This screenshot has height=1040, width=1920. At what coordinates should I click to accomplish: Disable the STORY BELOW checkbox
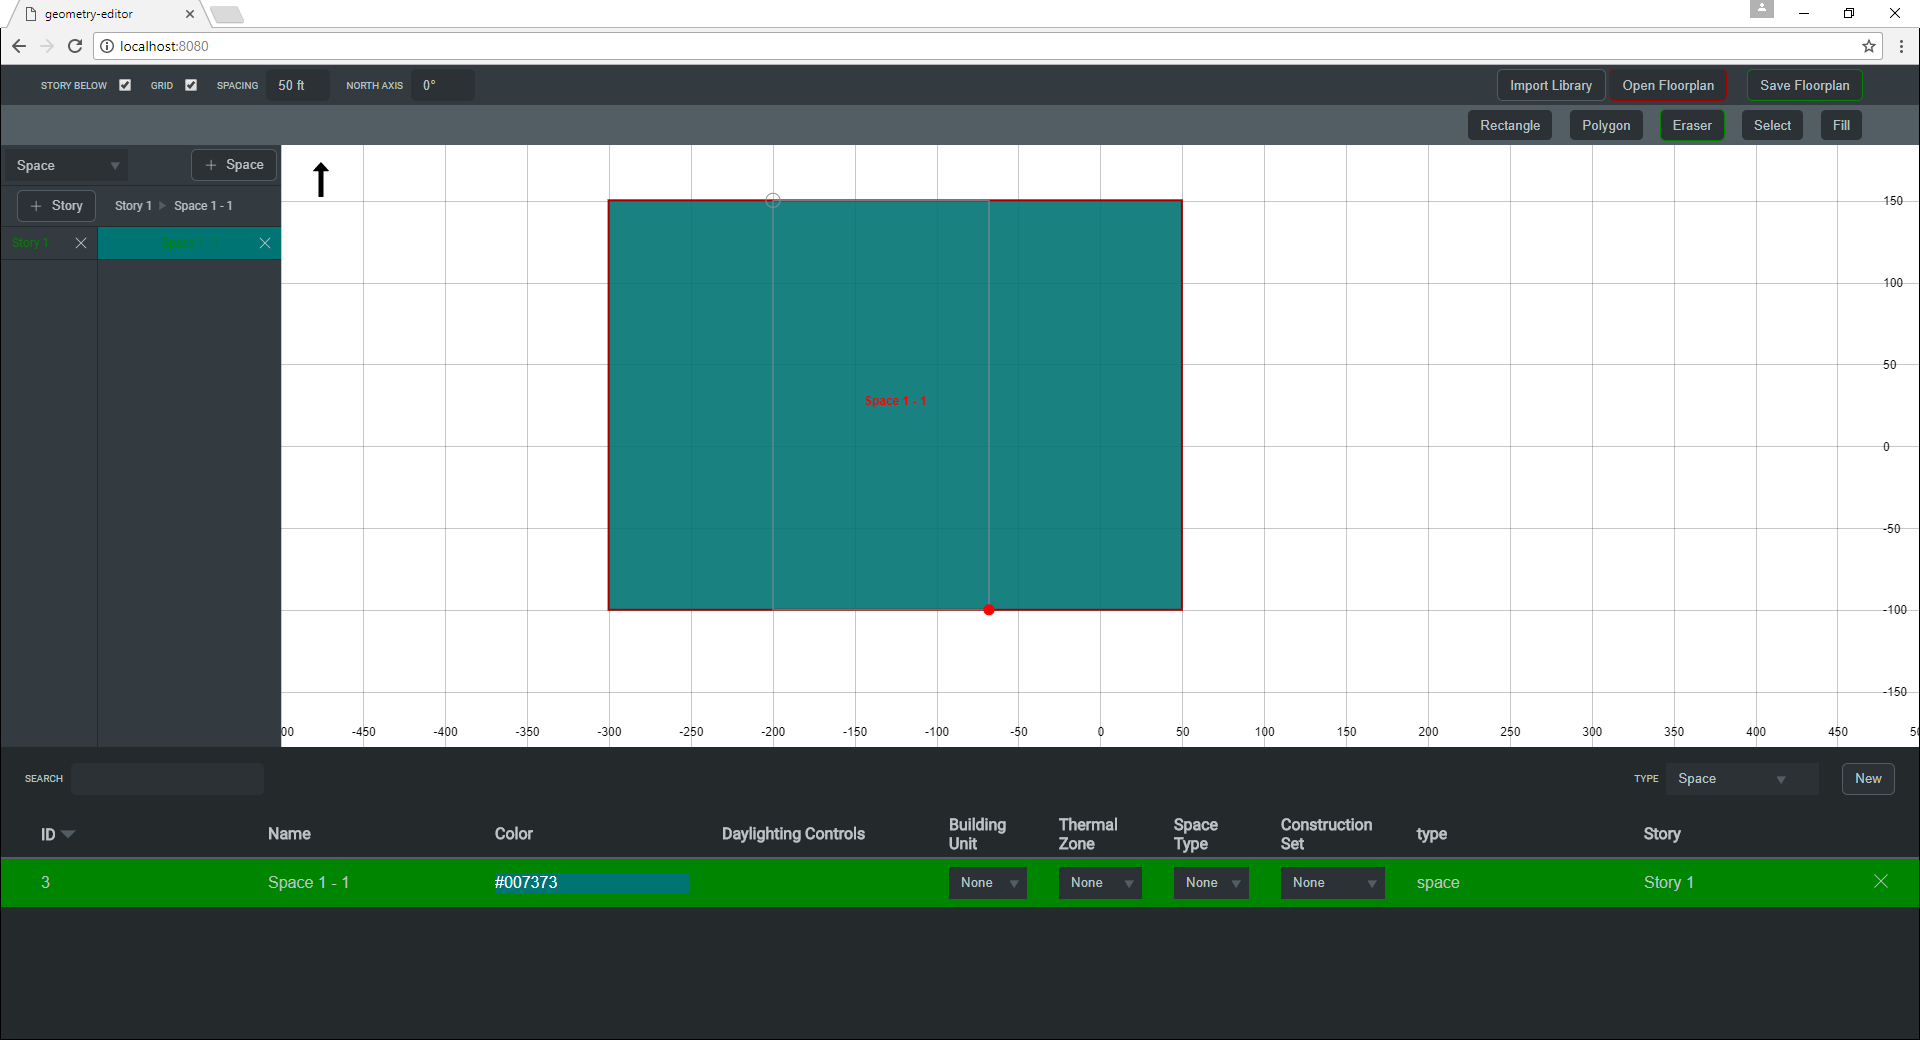[x=125, y=85]
